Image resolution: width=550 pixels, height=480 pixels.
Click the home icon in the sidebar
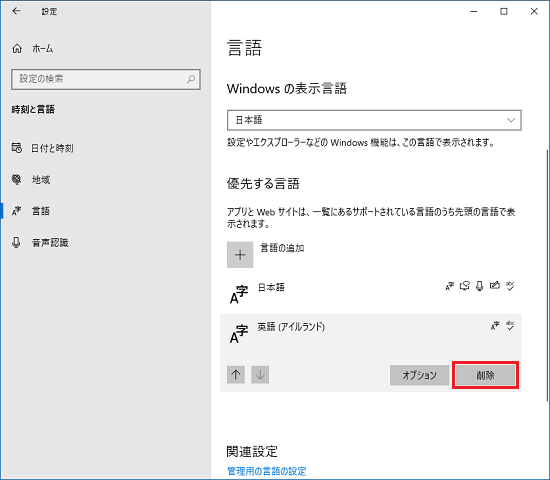[17, 48]
